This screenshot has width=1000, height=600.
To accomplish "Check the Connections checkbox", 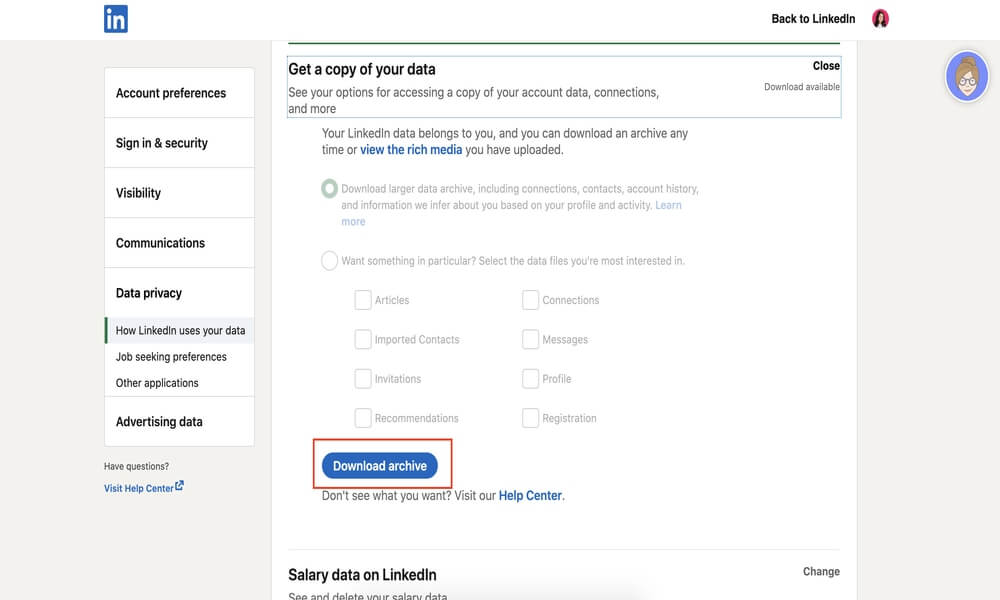I will pyautogui.click(x=530, y=300).
